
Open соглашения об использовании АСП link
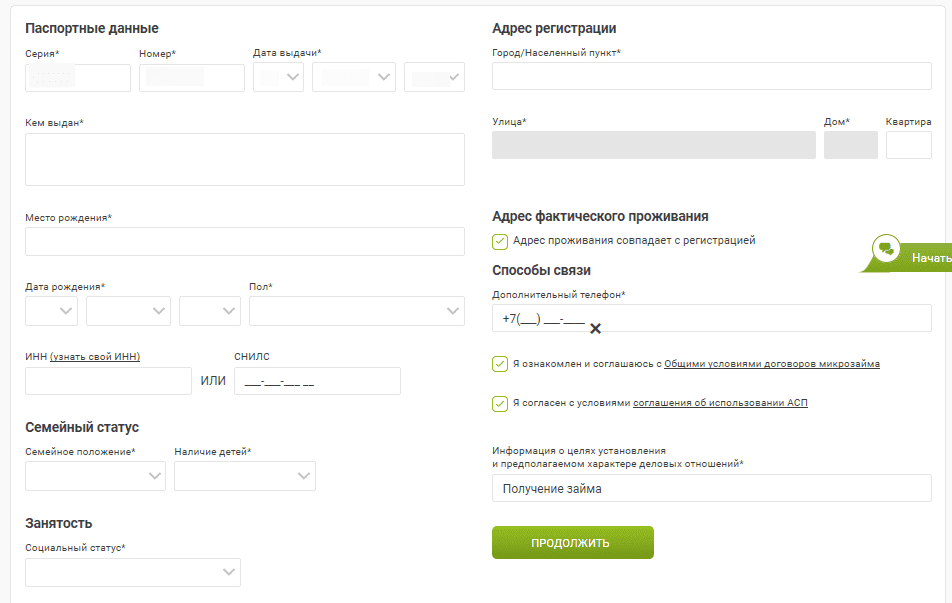pos(720,403)
